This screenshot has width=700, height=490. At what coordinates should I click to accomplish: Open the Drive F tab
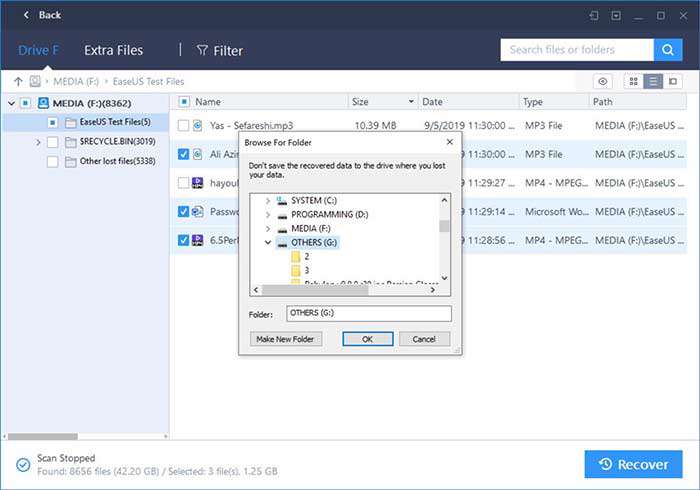pos(38,50)
